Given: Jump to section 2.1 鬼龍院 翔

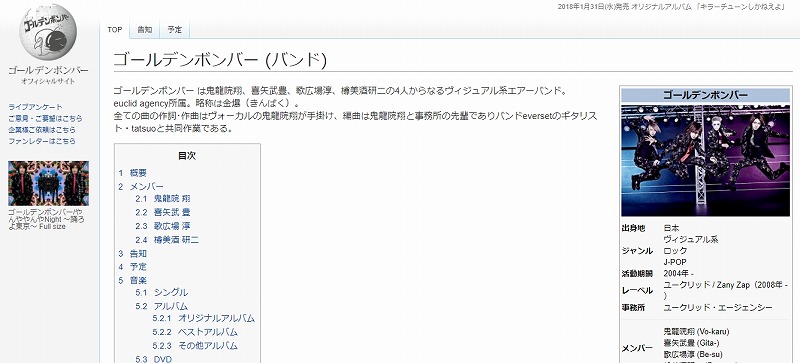Looking at the screenshot, I should coord(163,198).
